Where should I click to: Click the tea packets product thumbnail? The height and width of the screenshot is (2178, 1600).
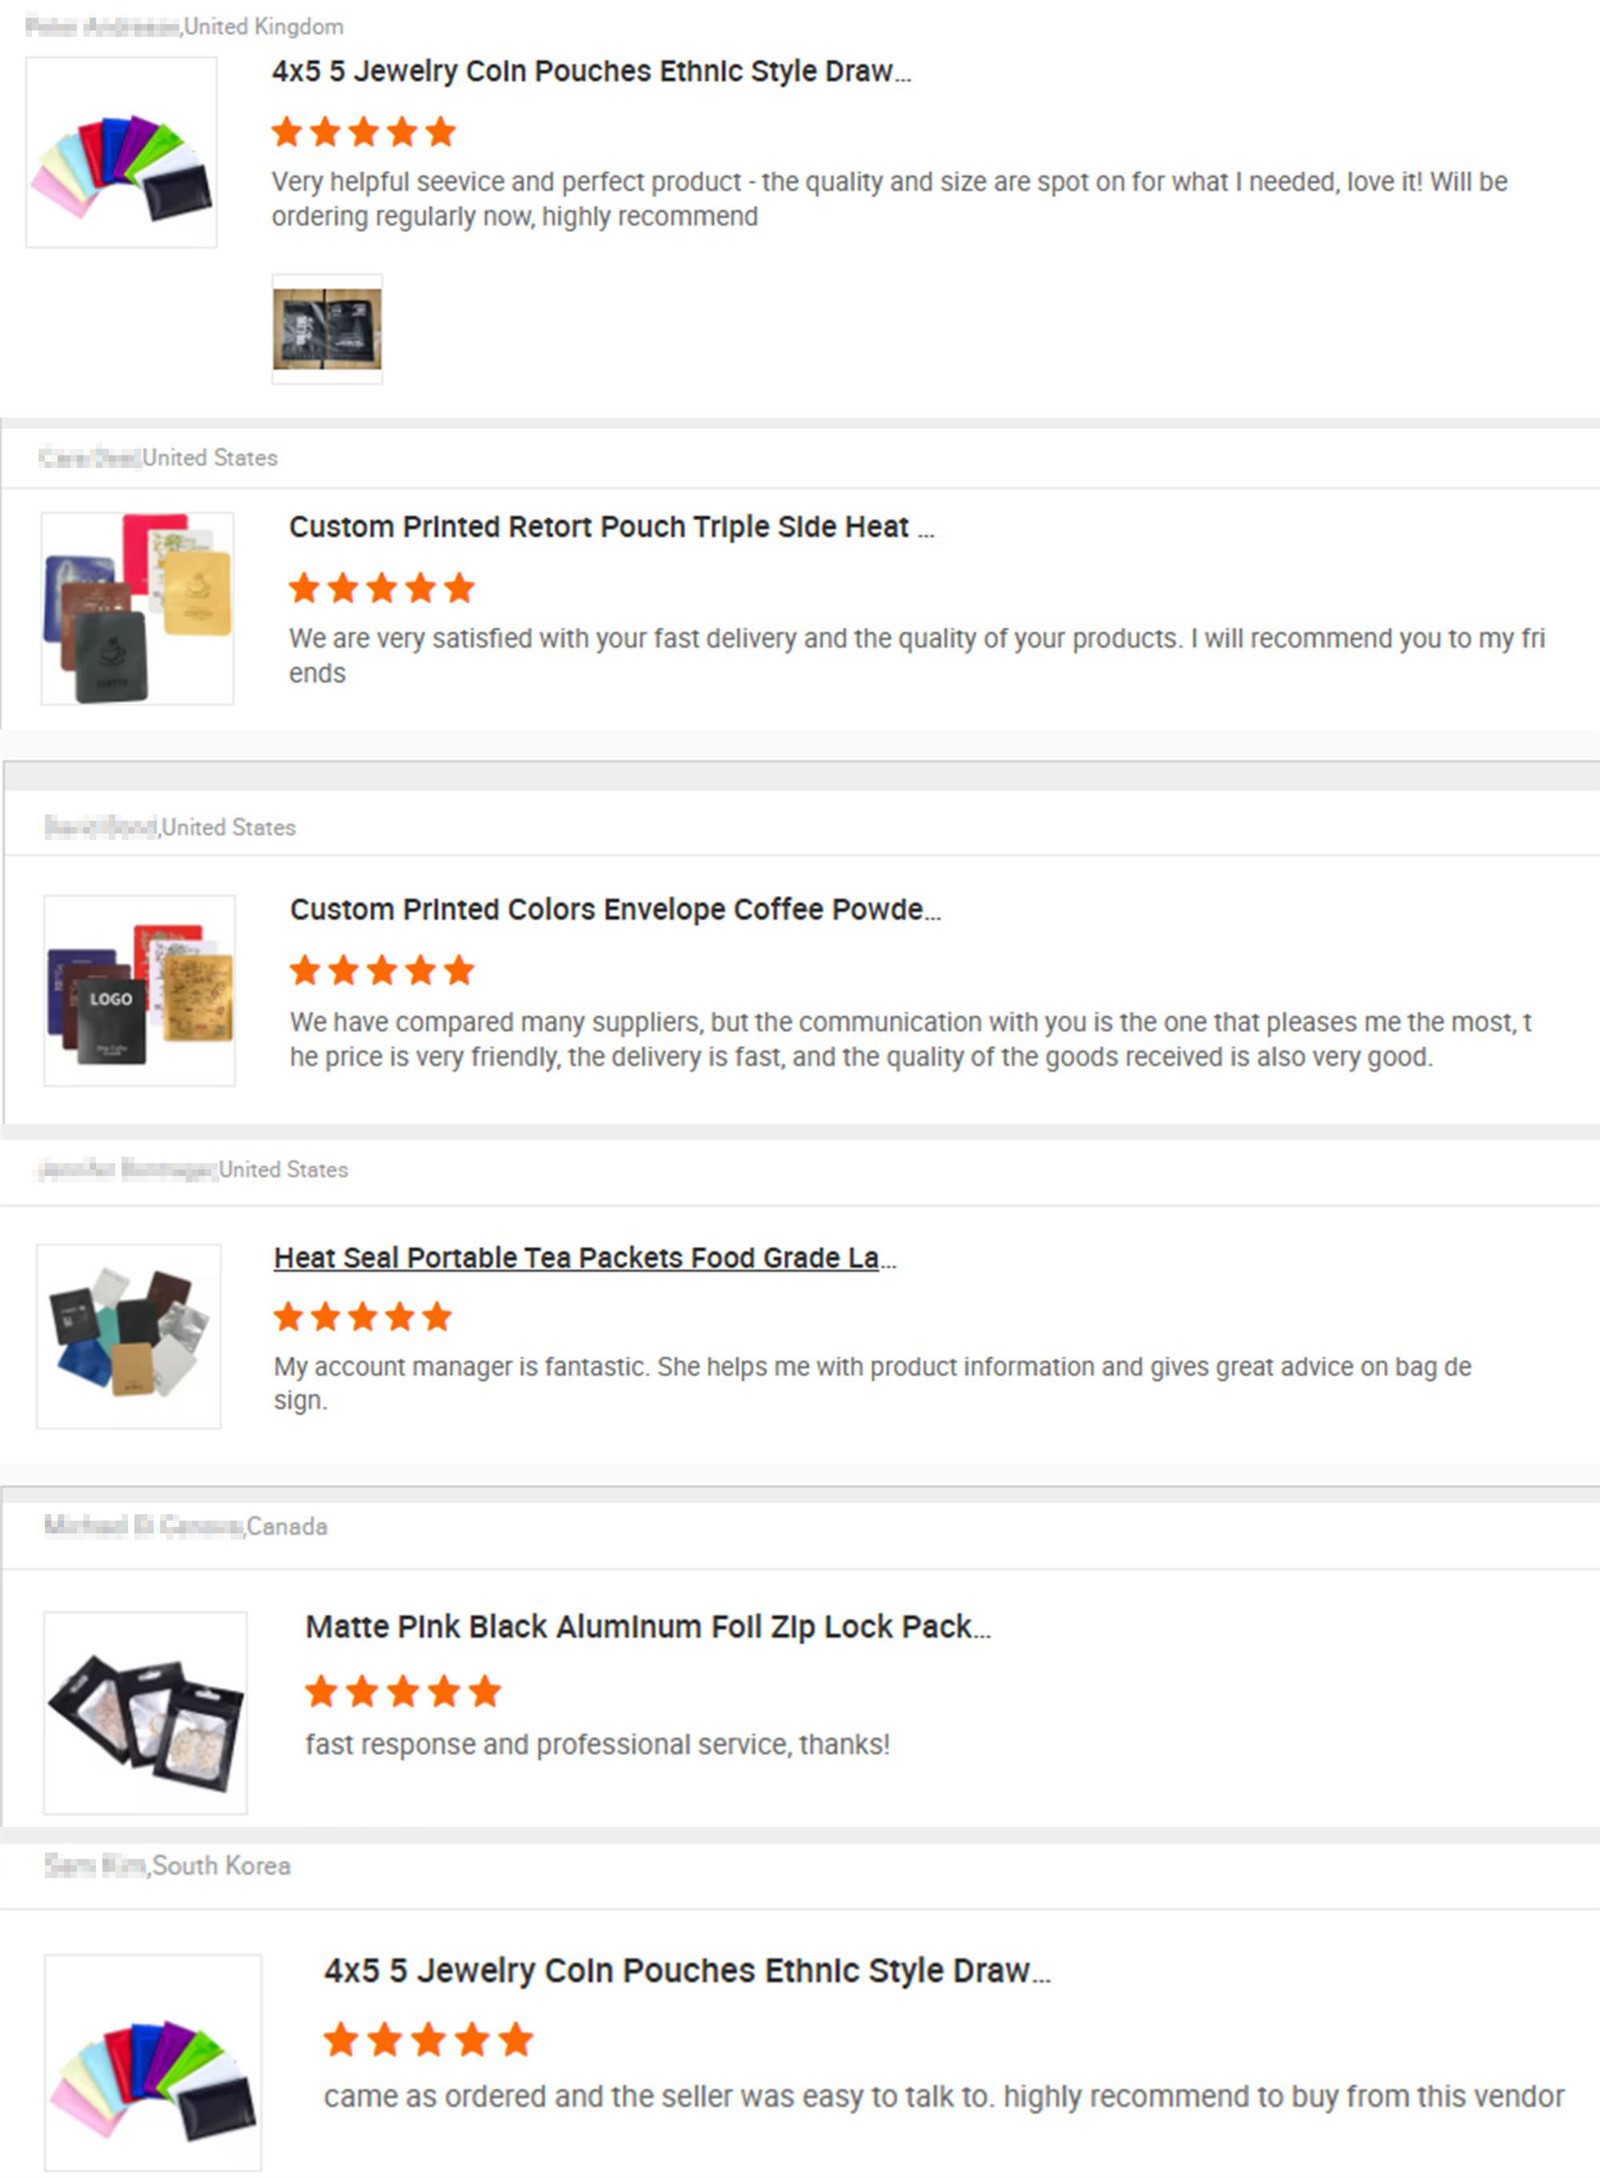click(x=129, y=1336)
